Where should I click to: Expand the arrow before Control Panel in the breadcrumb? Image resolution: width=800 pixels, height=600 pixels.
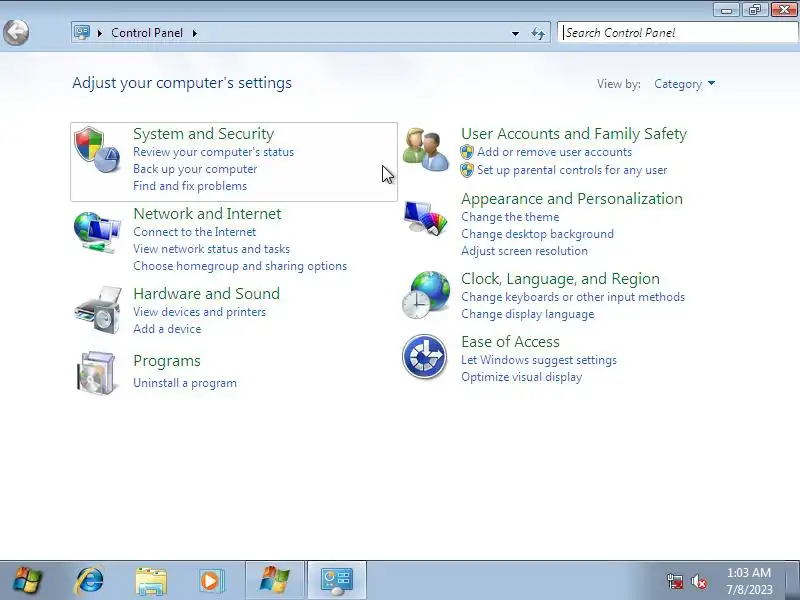point(100,33)
